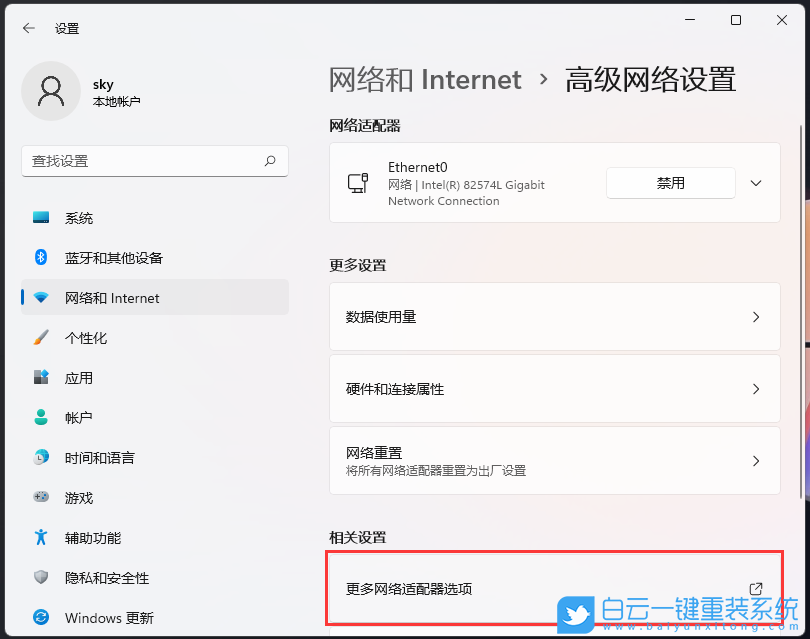Open 蓝牙和其他设备 via its Bluetooth icon
This screenshot has height=639, width=810.
[40, 257]
